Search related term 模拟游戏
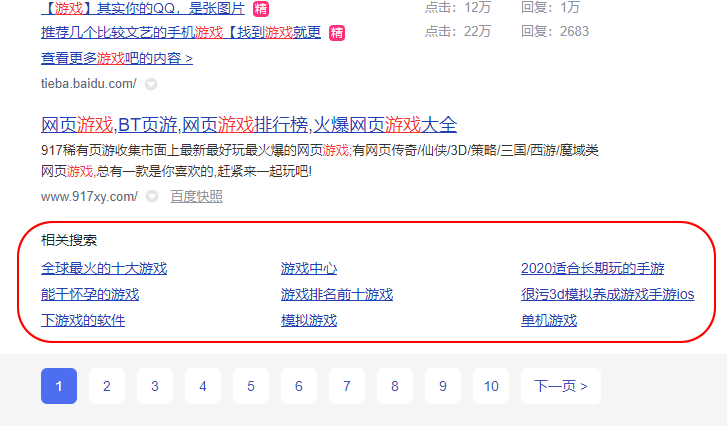 (309, 320)
